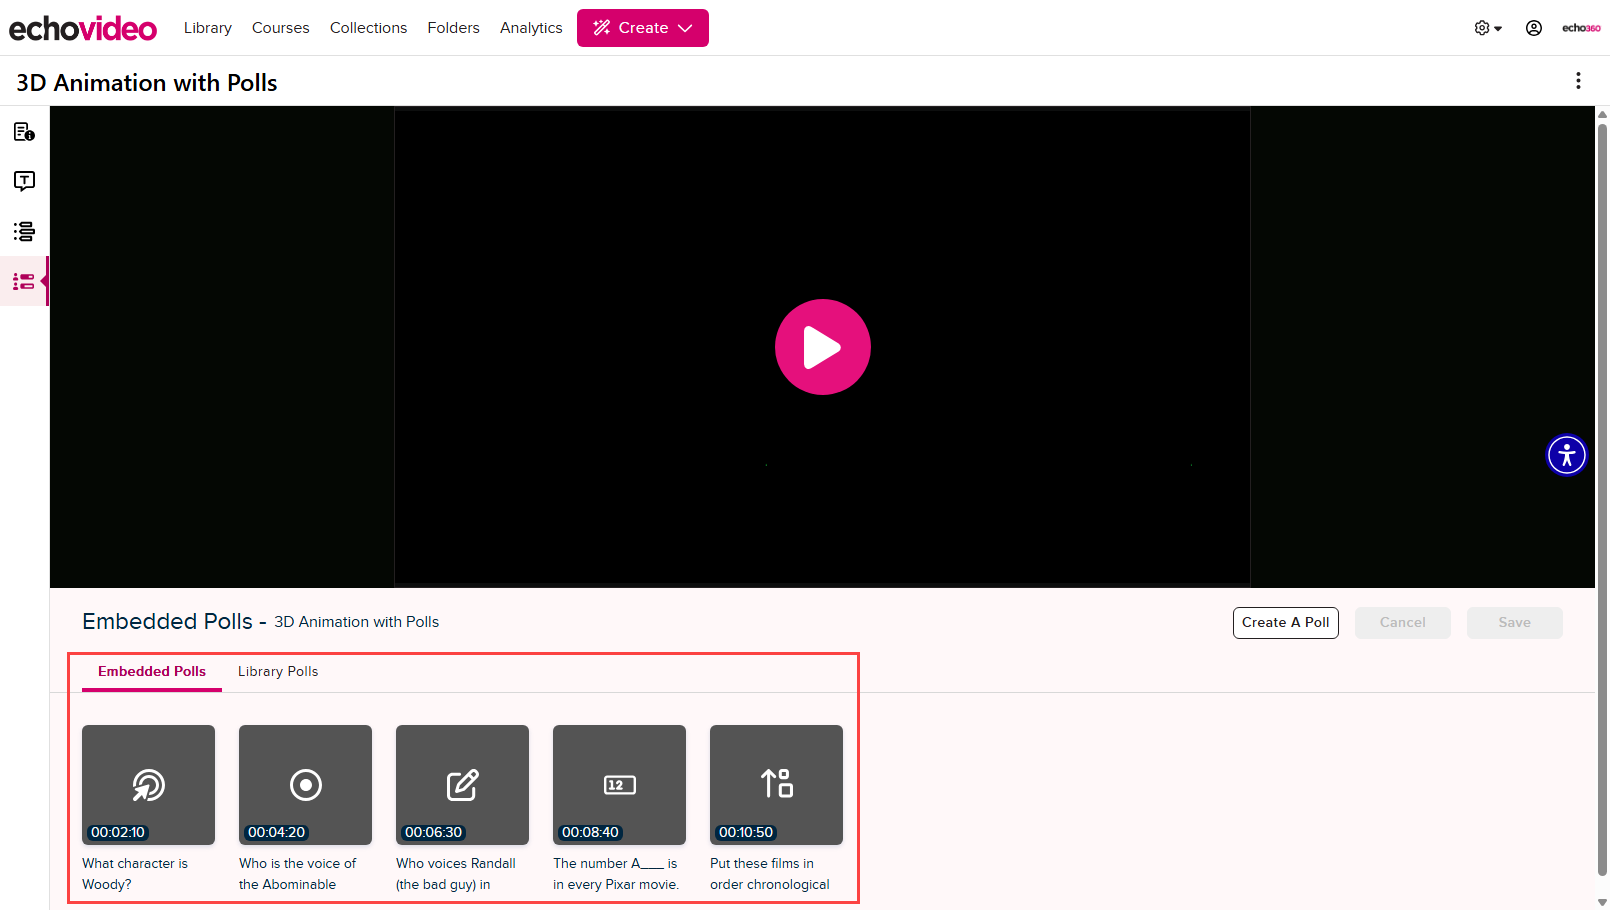Navigate to Folders
Viewport: 1610px width, 910px height.
(454, 28)
